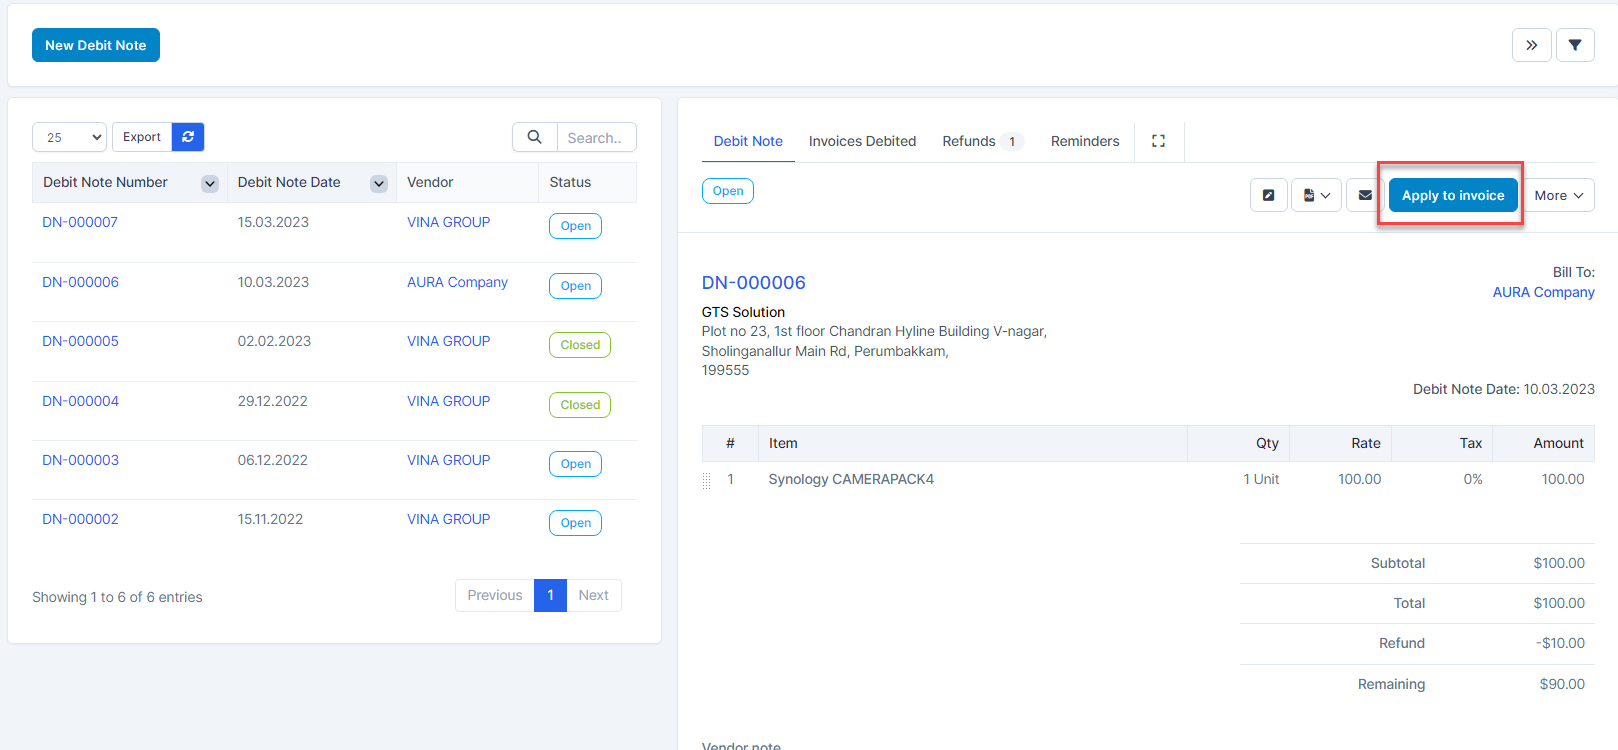Click into the Search input field
1618x750 pixels.
596,137
